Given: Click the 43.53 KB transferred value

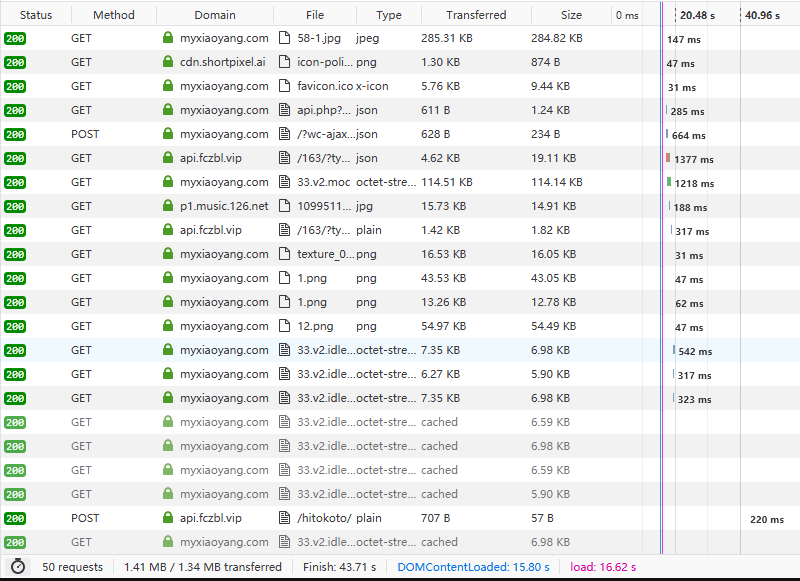Looking at the screenshot, I should coord(443,278).
